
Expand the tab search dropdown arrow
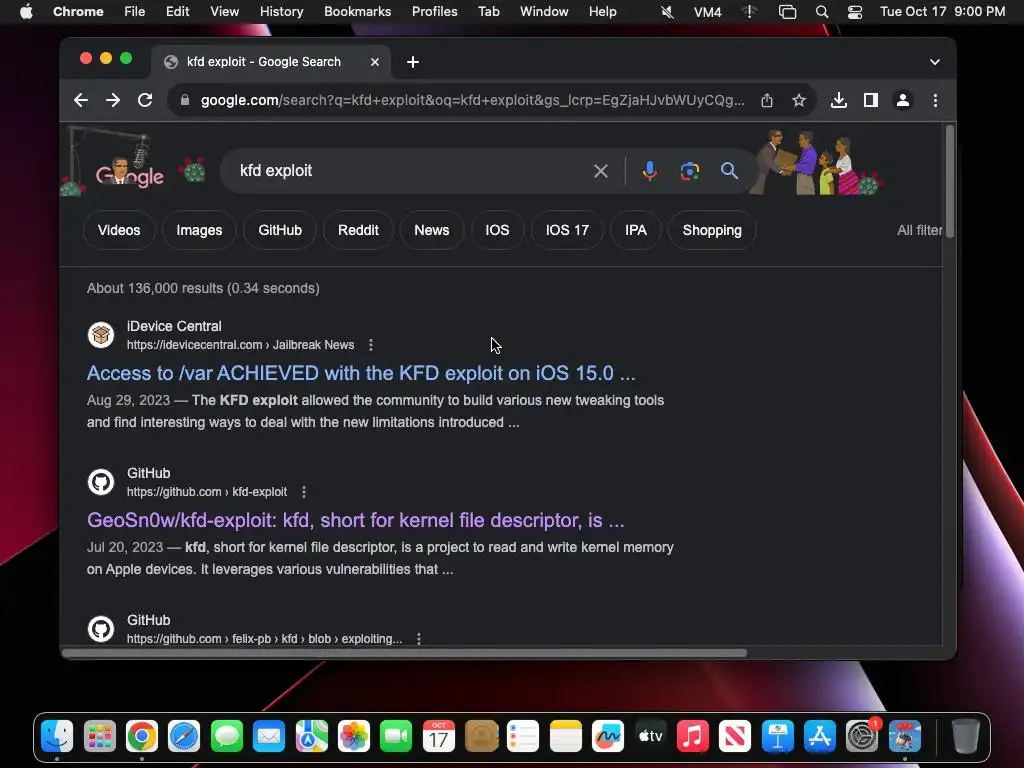click(x=935, y=61)
